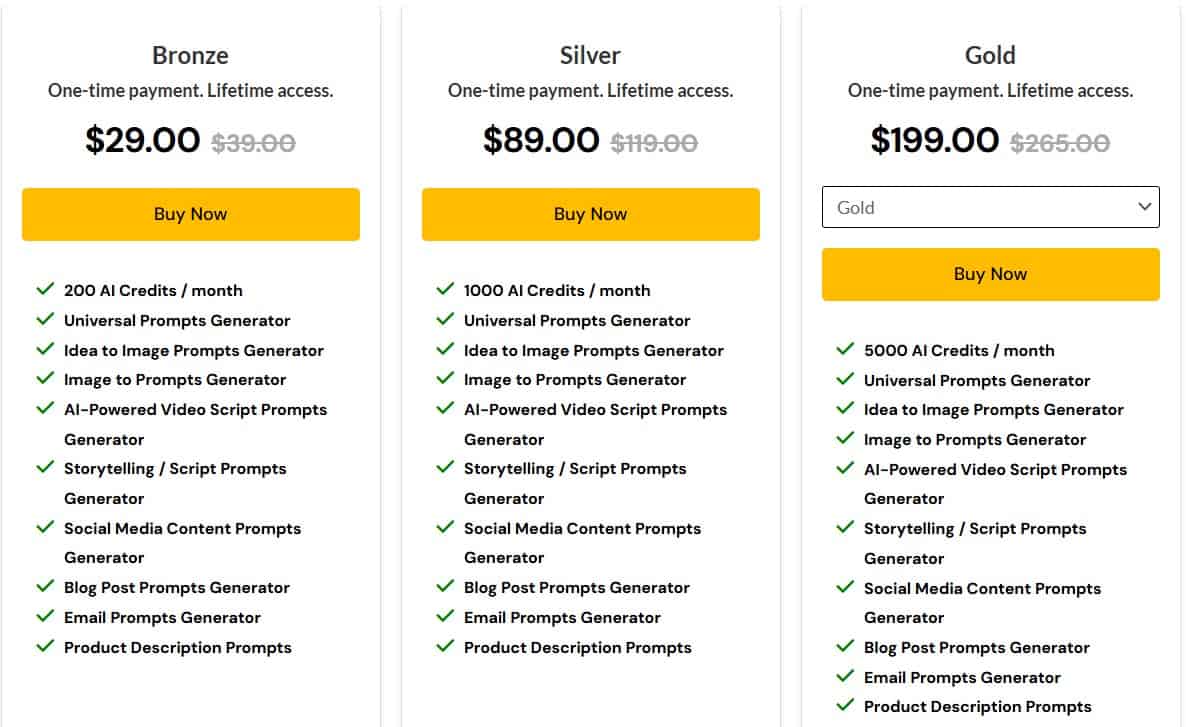This screenshot has width=1186, height=727.
Task: Click the checkmark beside 200 AI Credits
Action: coord(46,290)
